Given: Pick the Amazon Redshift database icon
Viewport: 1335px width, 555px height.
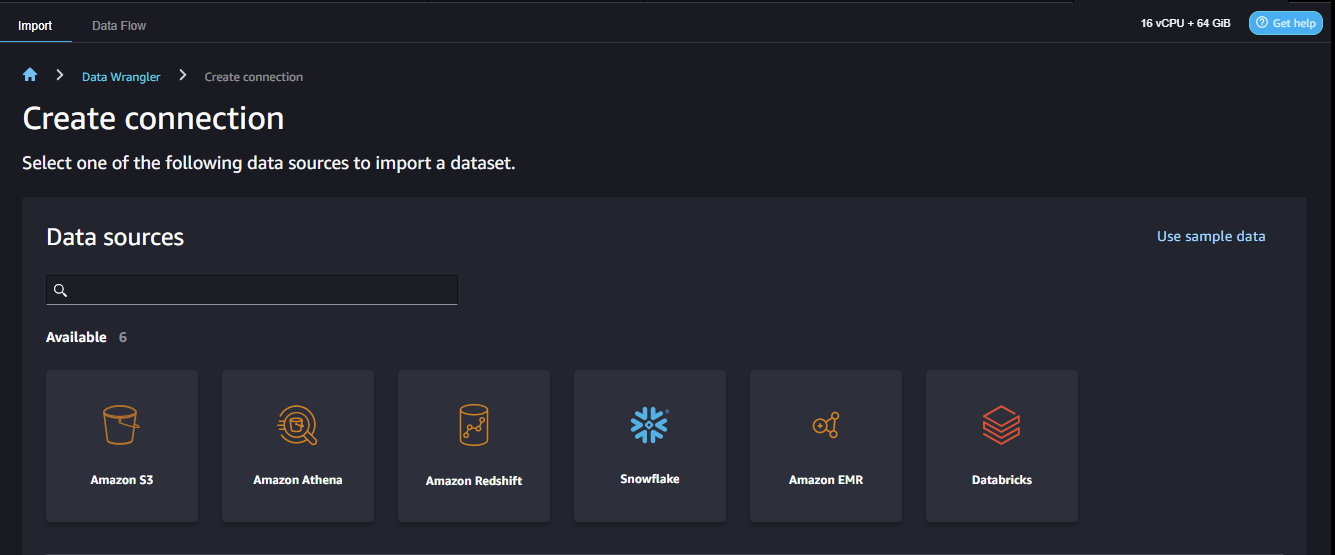Looking at the screenshot, I should coord(474,425).
